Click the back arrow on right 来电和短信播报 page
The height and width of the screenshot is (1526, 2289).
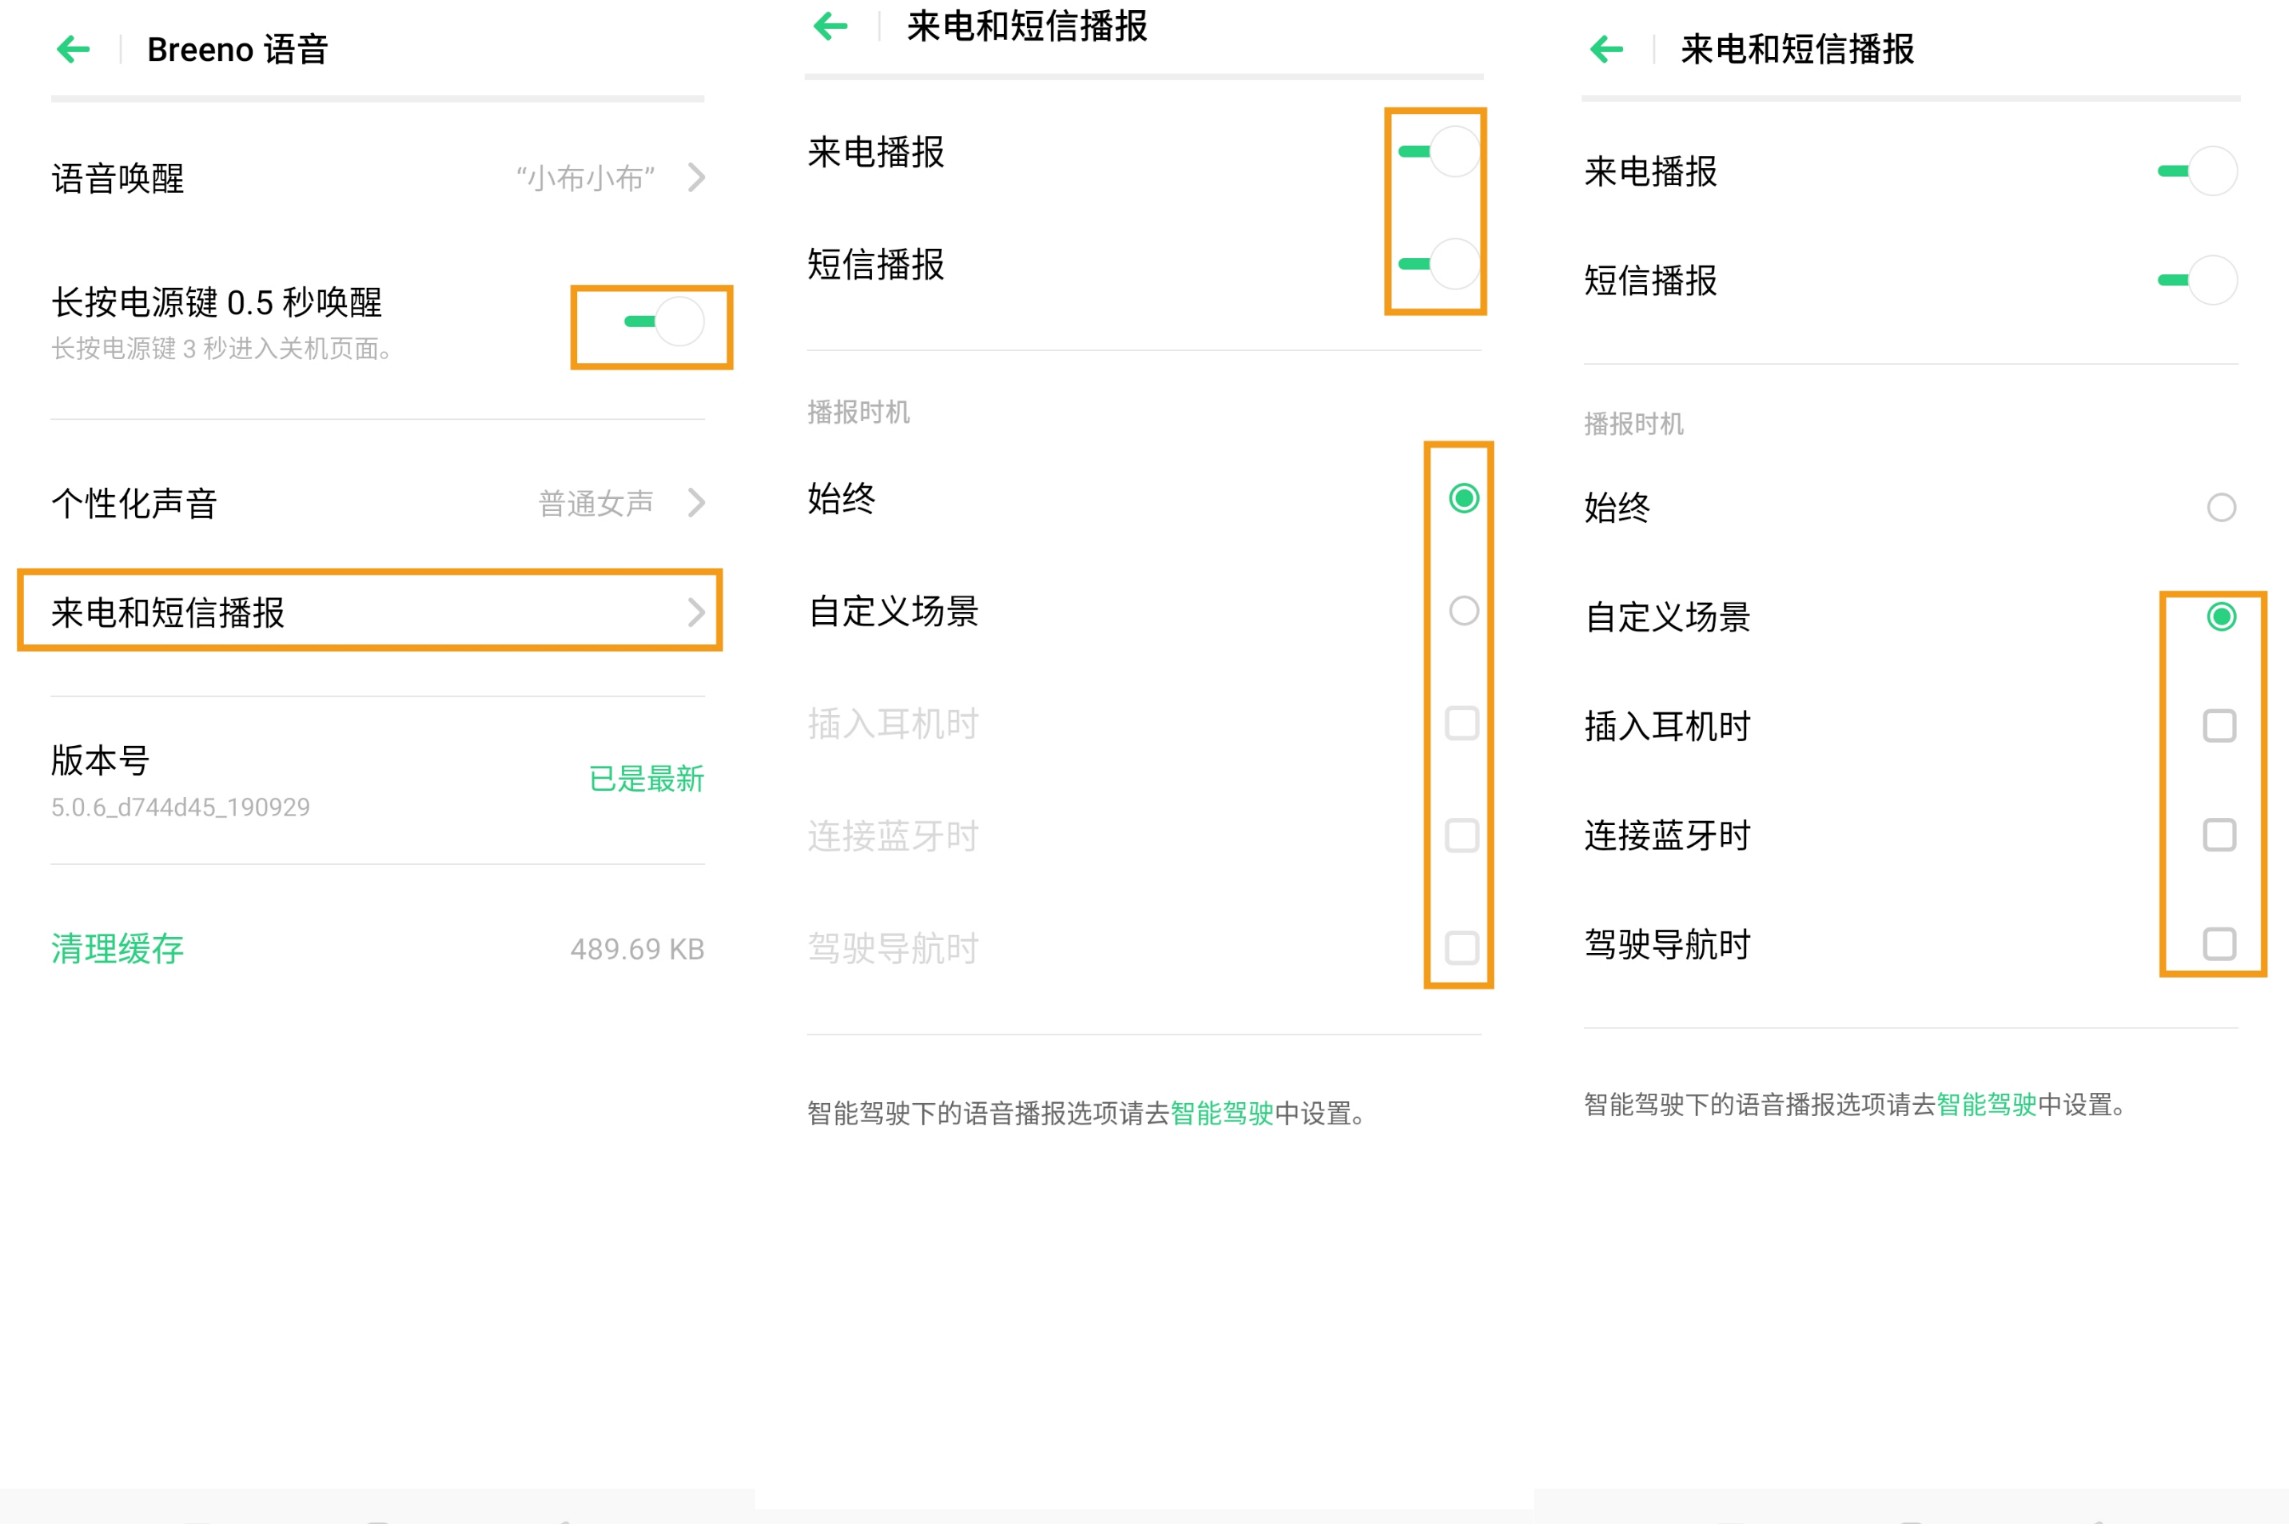click(1606, 49)
